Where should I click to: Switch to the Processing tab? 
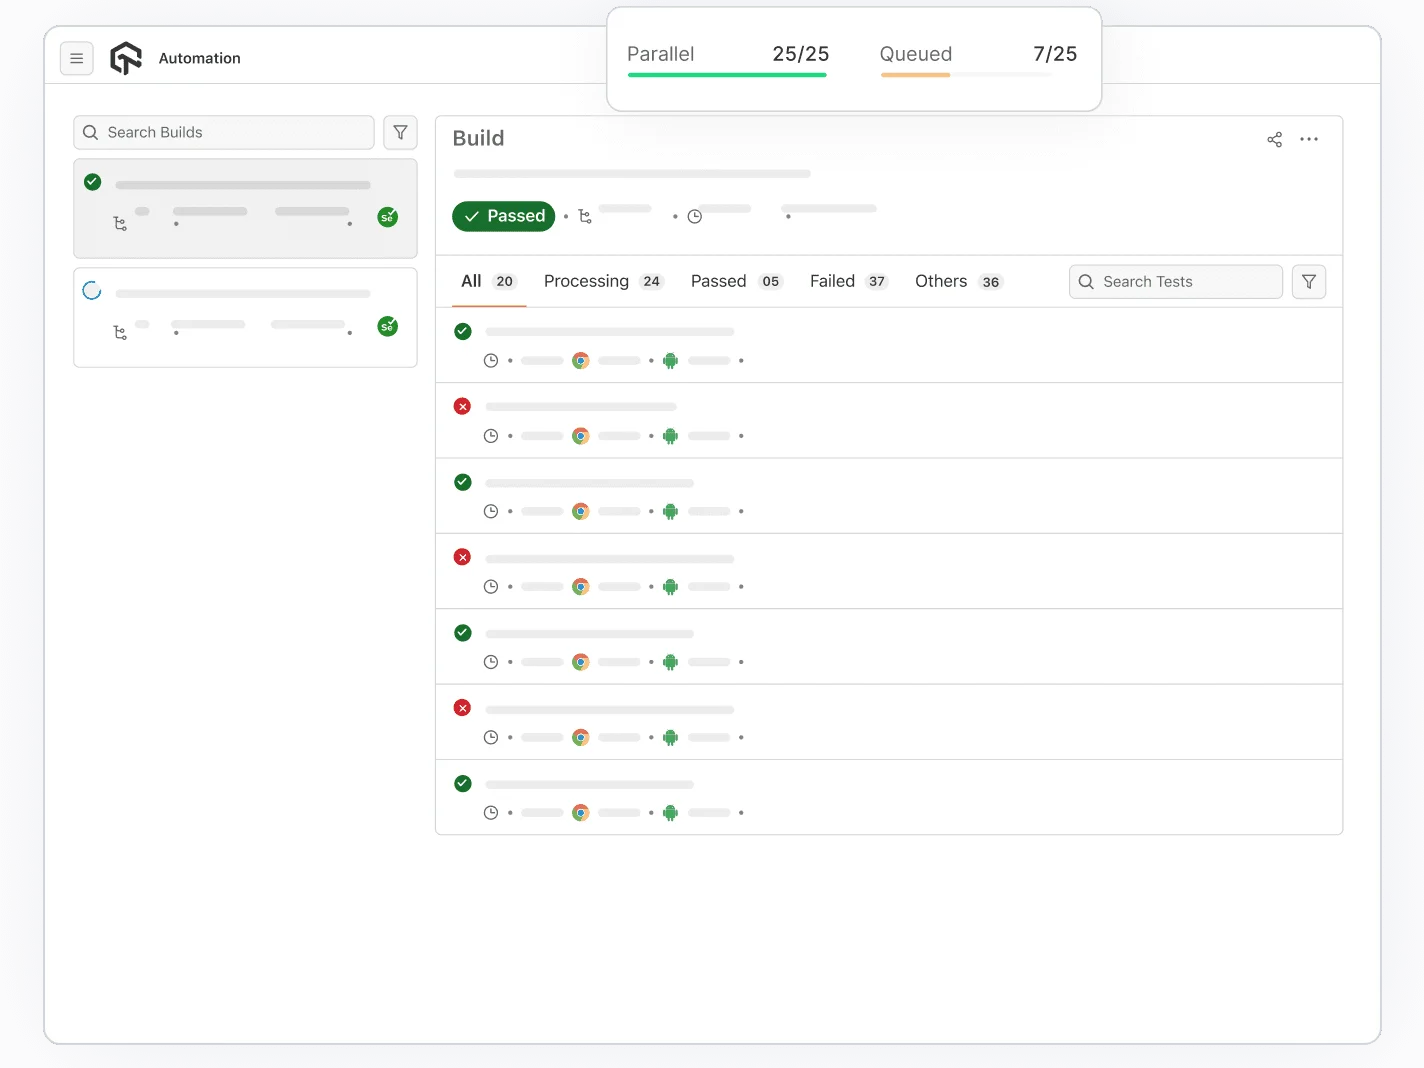[586, 281]
